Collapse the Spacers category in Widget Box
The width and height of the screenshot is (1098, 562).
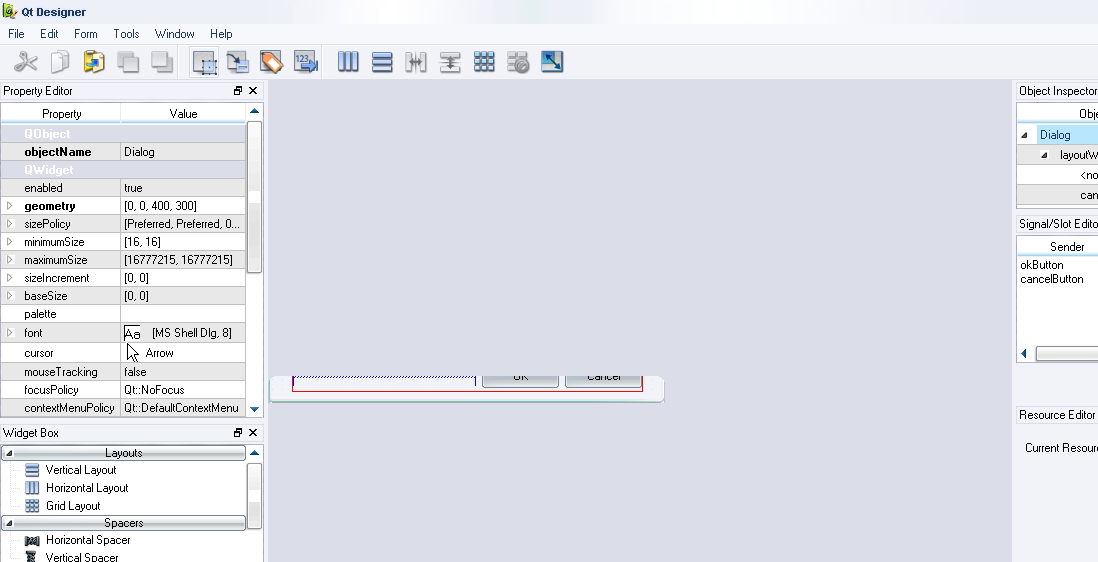coord(9,524)
